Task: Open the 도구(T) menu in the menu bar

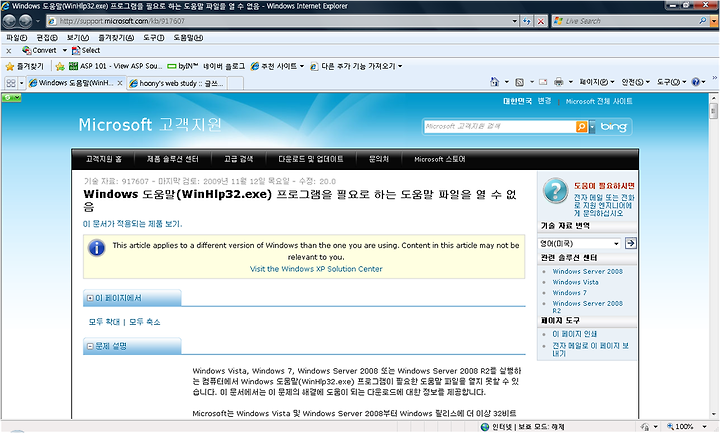Action: click(153, 38)
